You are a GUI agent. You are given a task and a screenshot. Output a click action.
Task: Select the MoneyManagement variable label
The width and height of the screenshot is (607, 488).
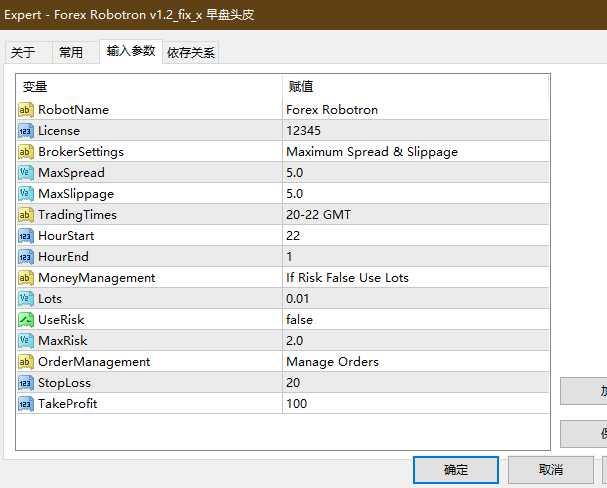click(96, 278)
